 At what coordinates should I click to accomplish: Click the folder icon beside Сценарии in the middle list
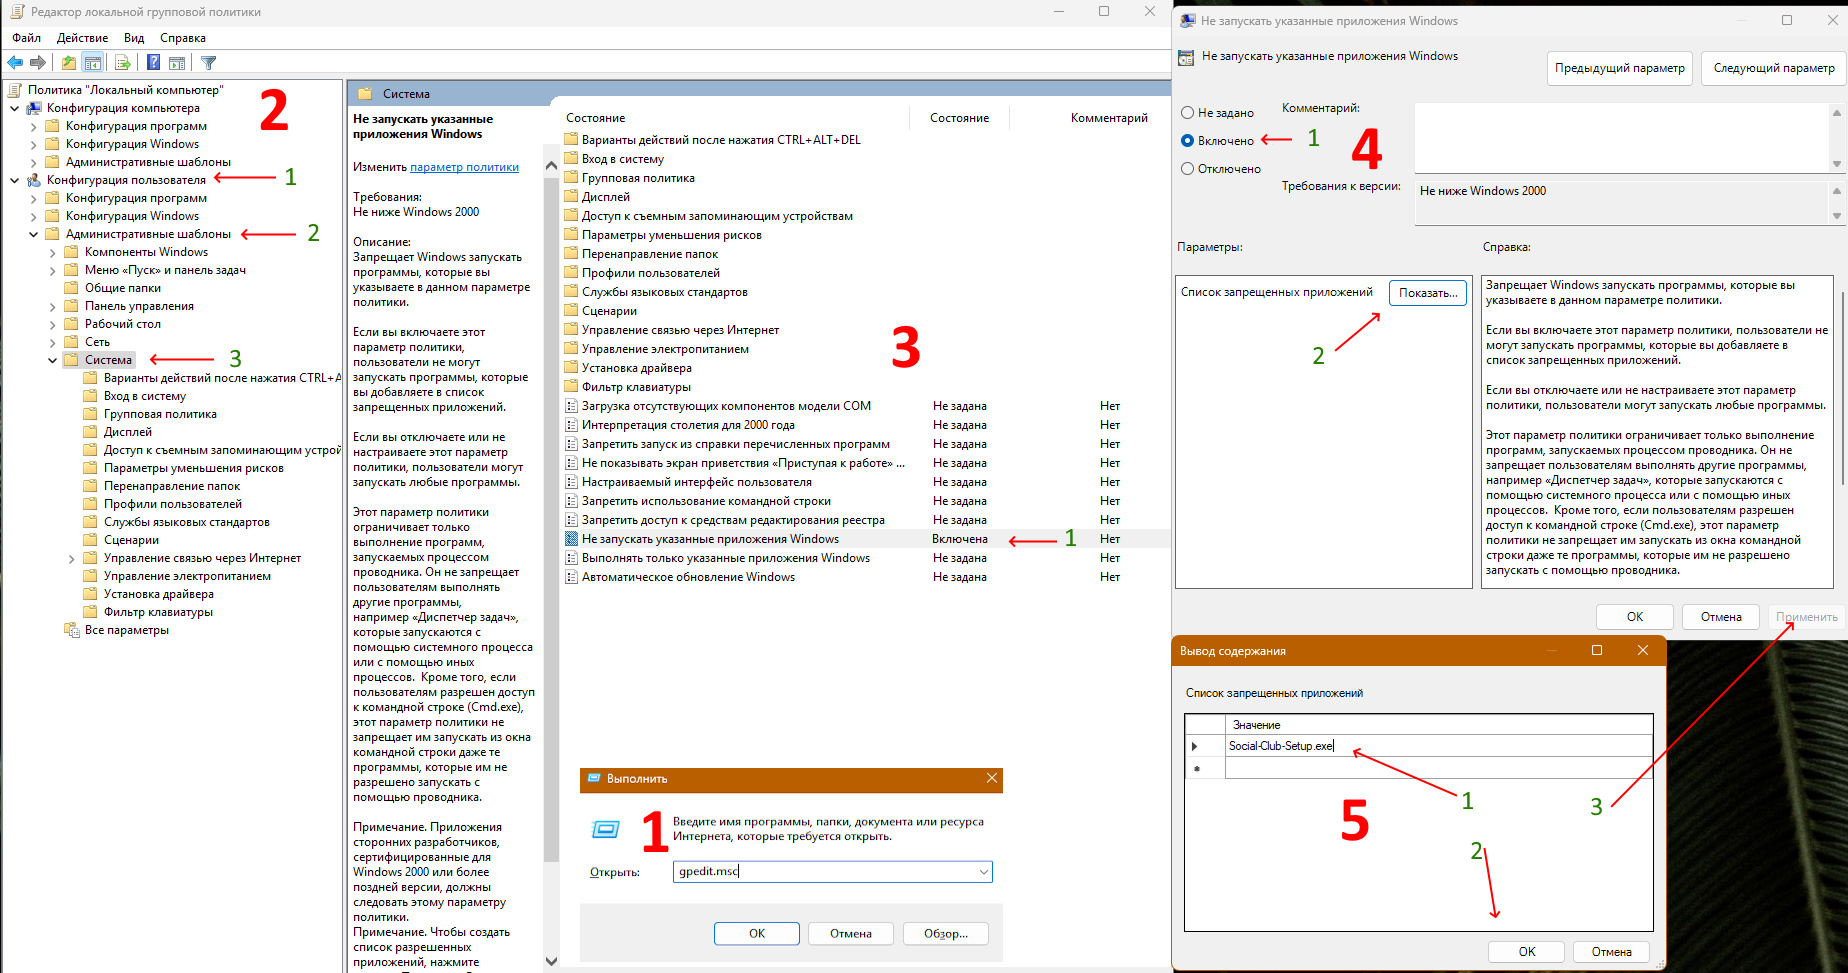[x=571, y=311]
